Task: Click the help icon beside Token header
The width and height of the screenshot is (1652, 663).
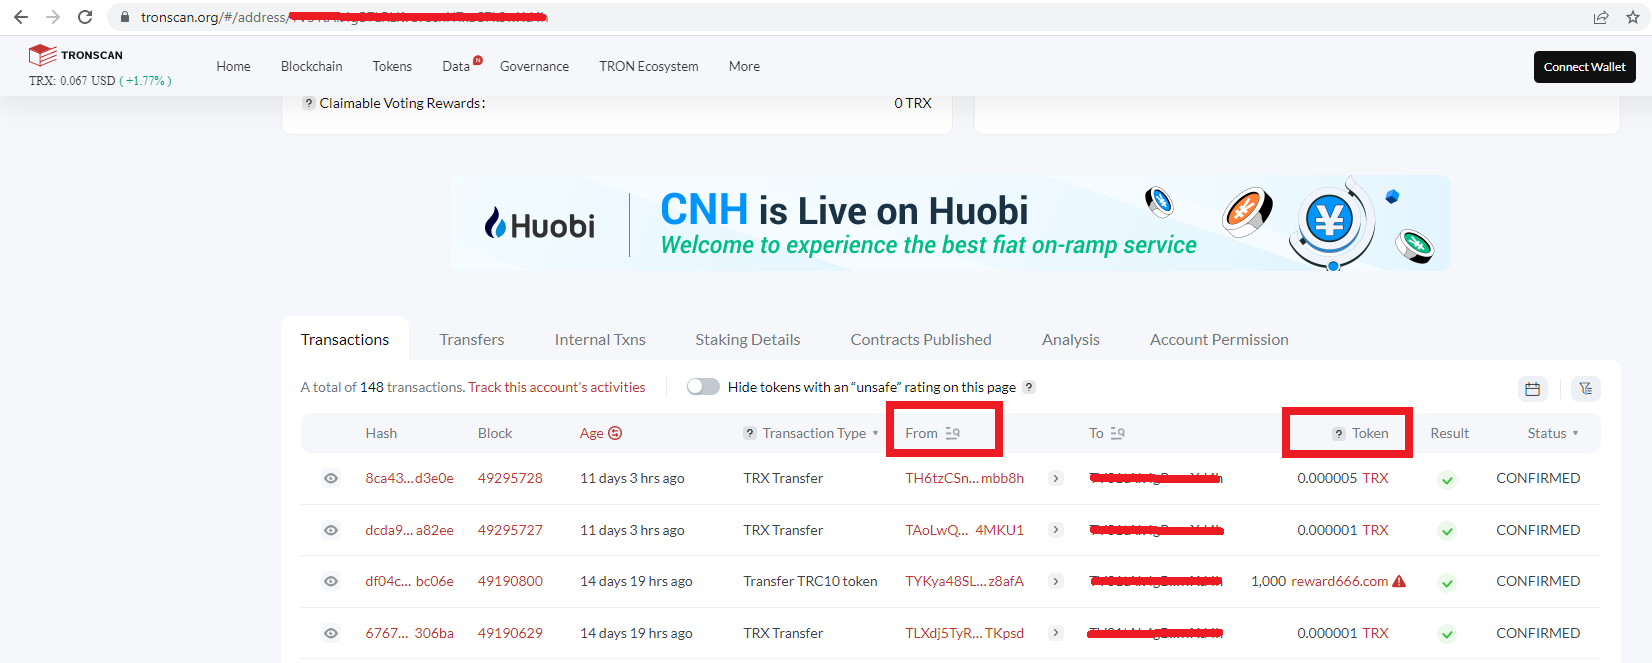Action: click(x=1339, y=433)
